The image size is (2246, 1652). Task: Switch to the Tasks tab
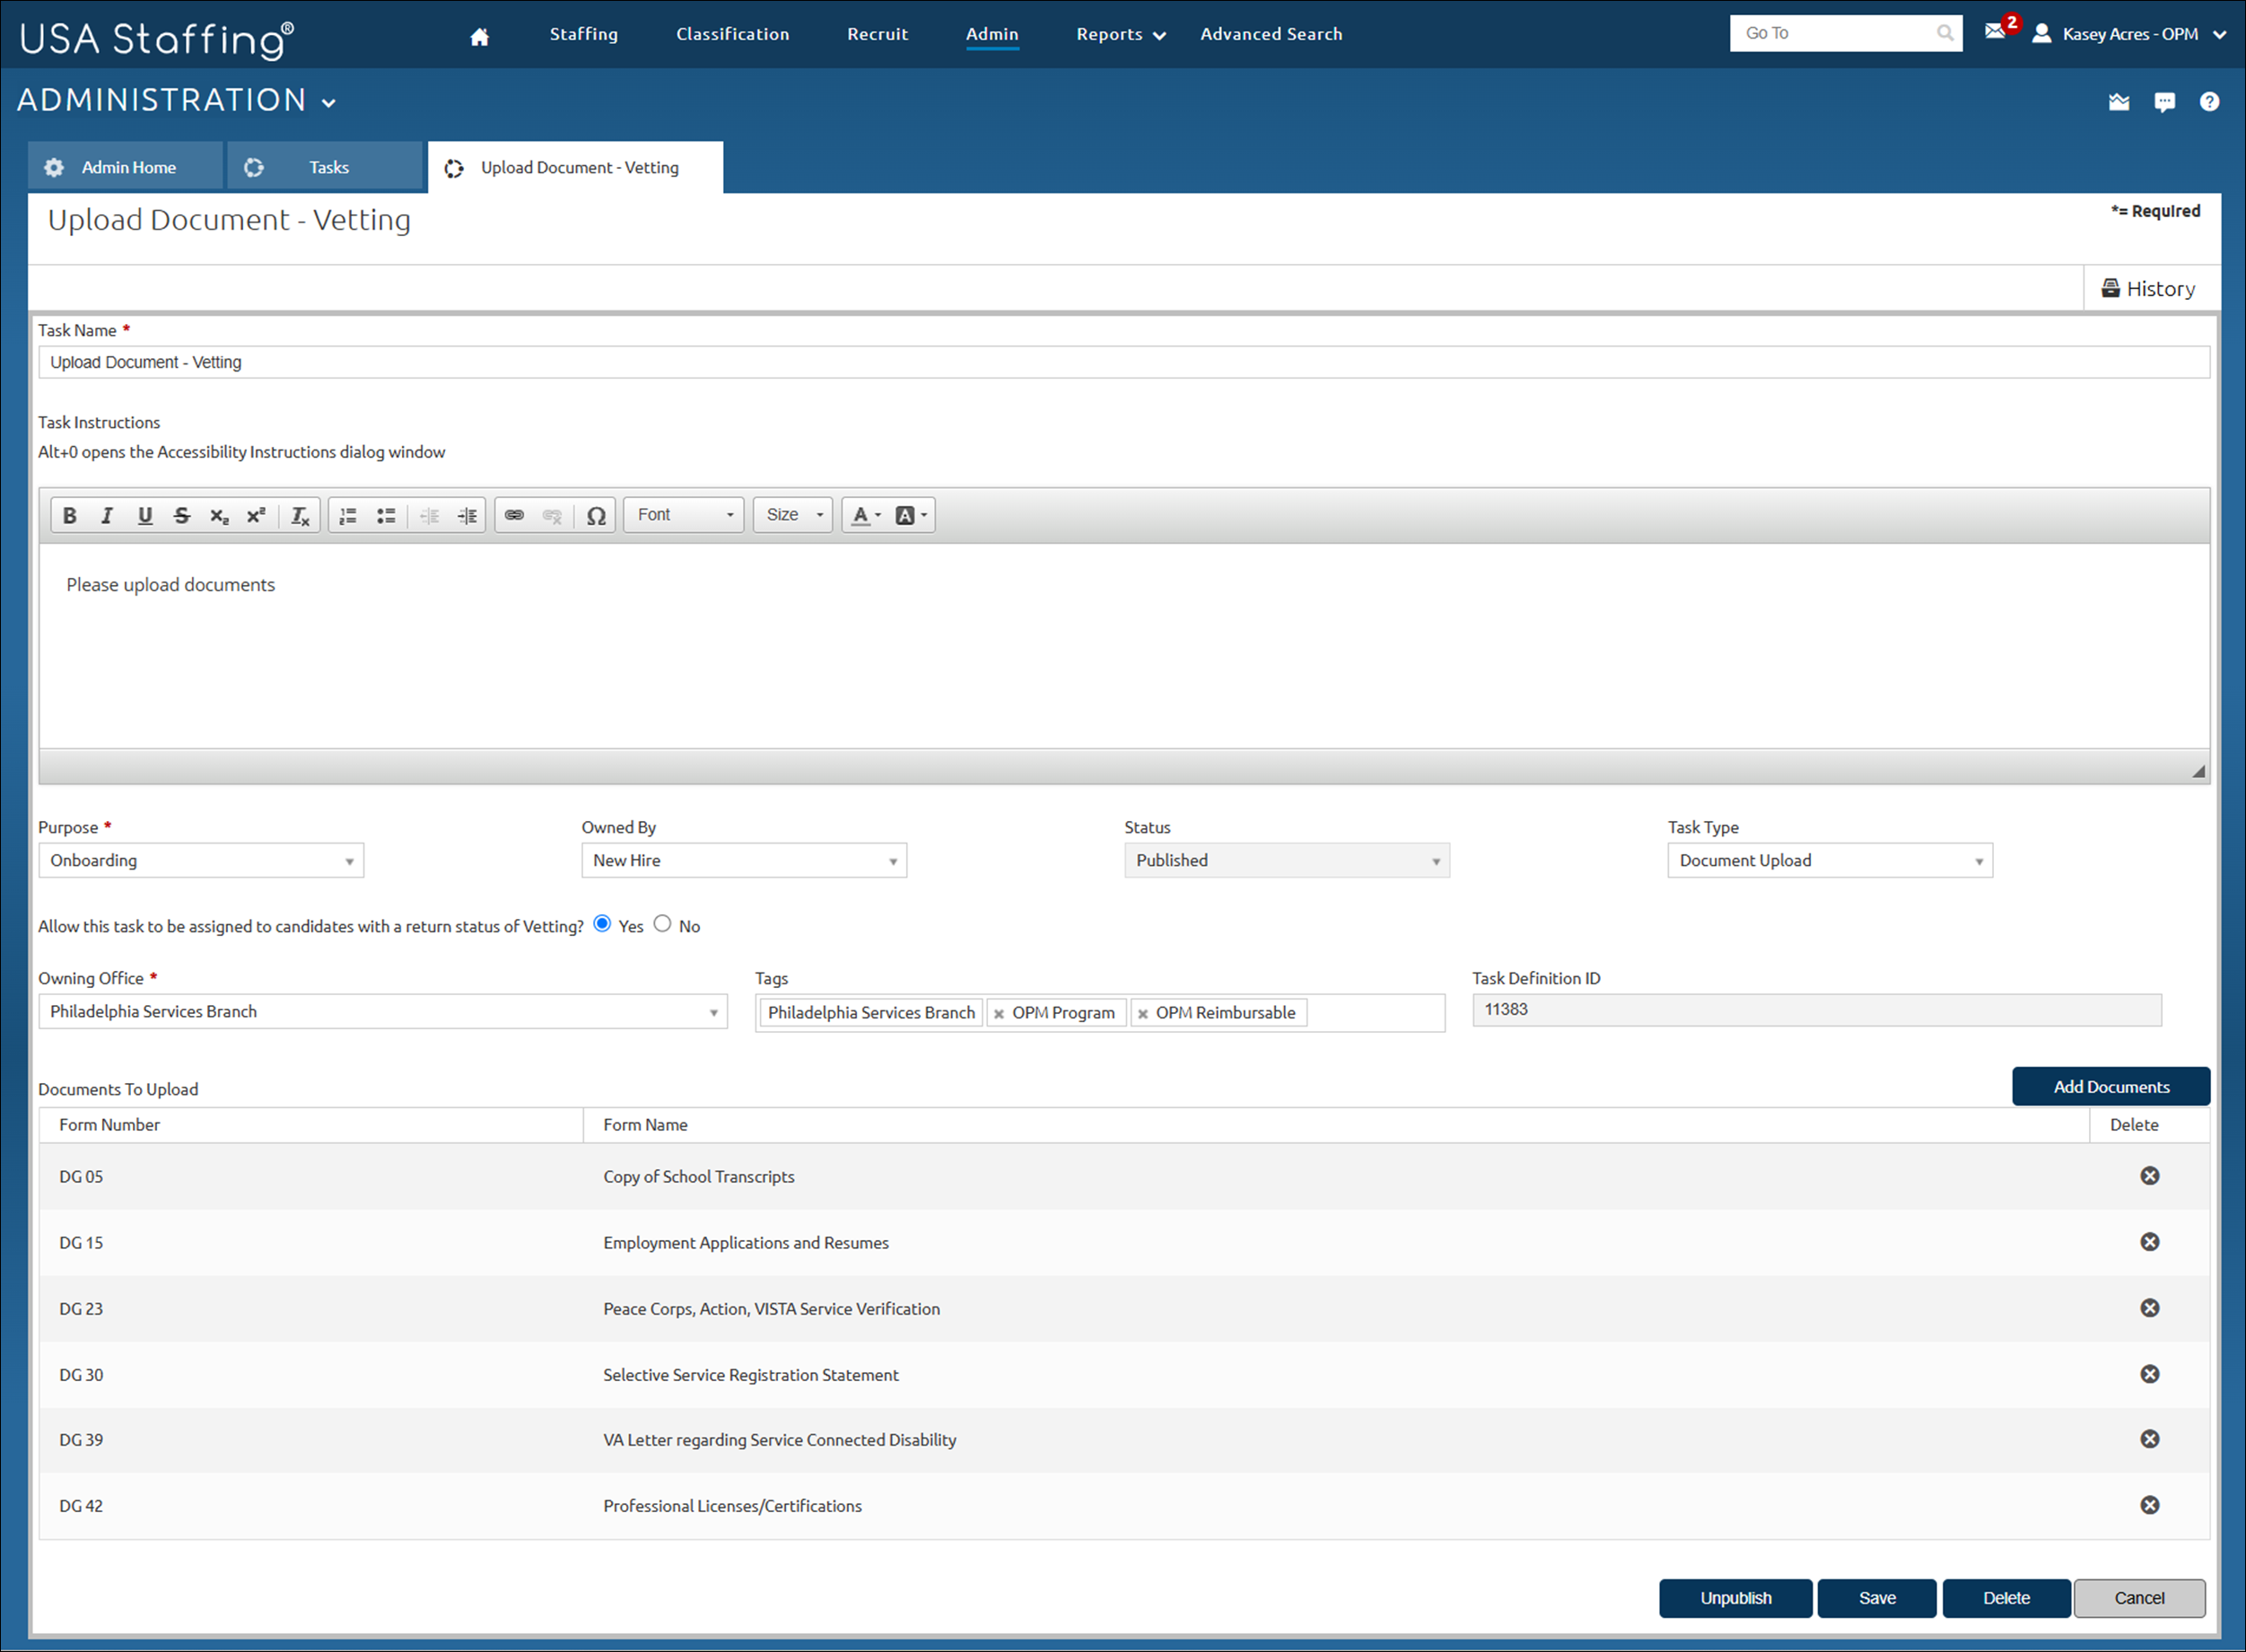[325, 167]
